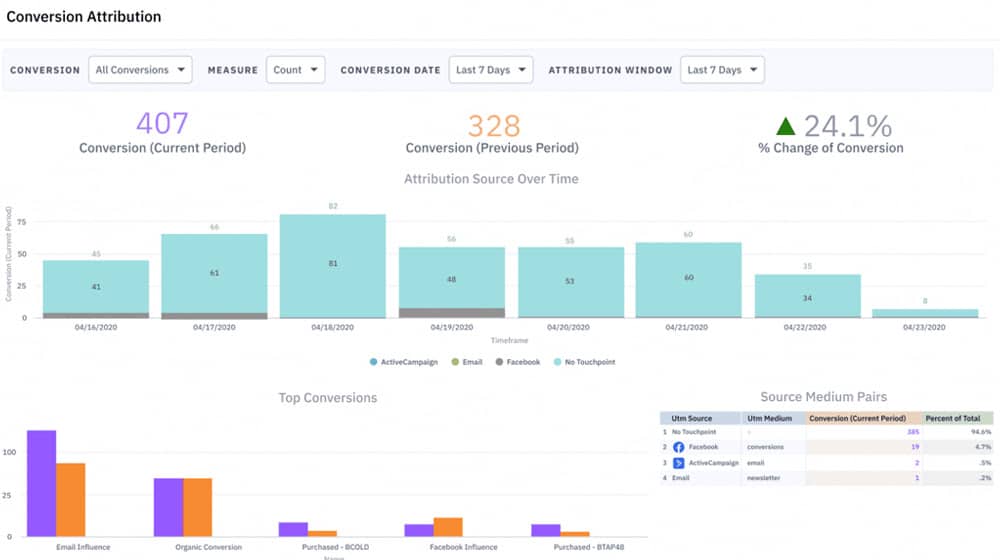Select the Facebook source name in table

703,447
